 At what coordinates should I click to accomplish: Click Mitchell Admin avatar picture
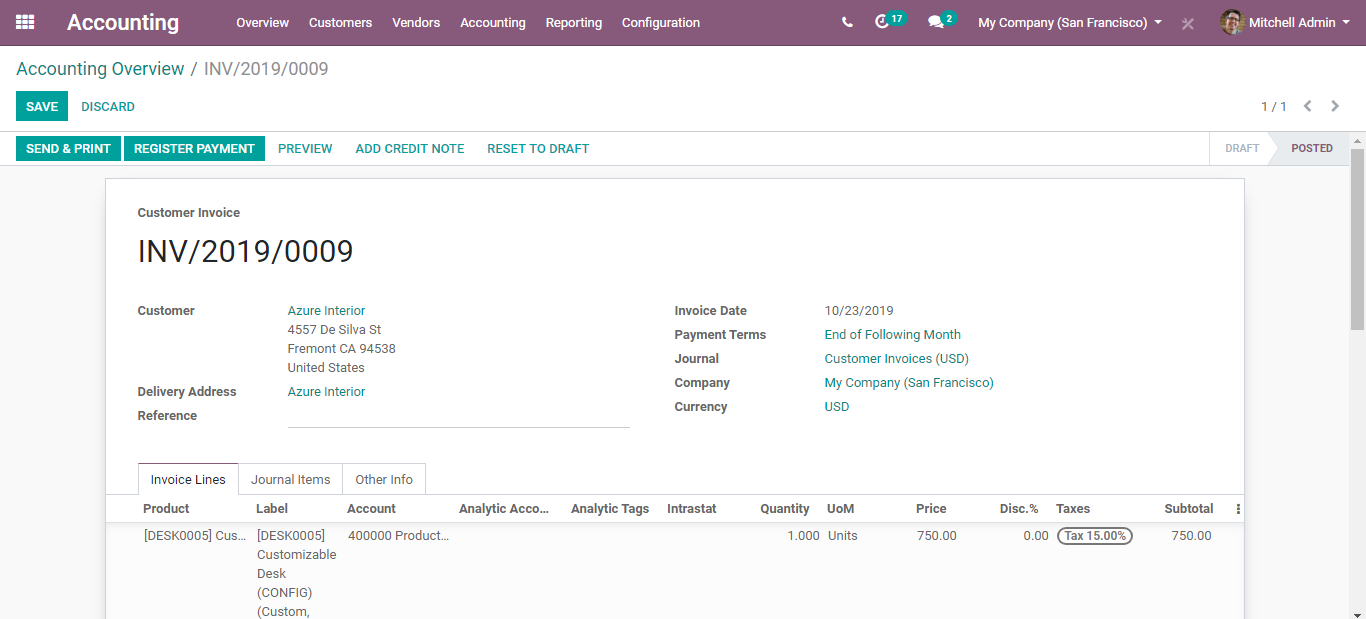coord(1232,22)
